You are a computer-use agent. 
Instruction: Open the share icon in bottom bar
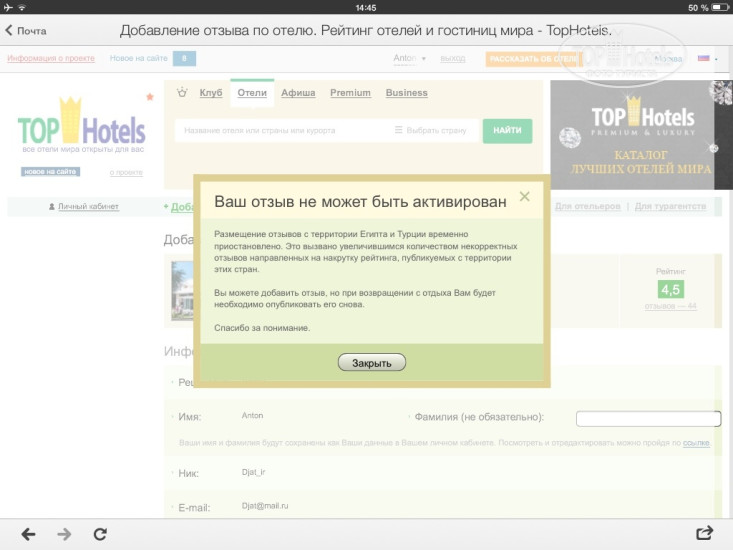(x=704, y=534)
